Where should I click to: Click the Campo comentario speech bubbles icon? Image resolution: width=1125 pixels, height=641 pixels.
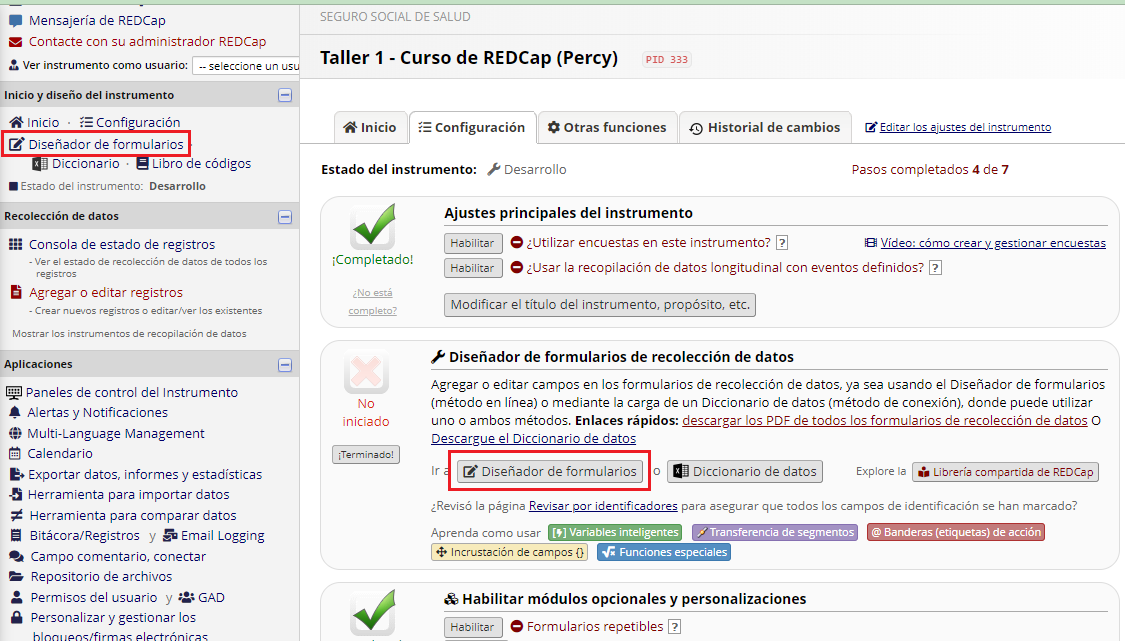[x=16, y=556]
